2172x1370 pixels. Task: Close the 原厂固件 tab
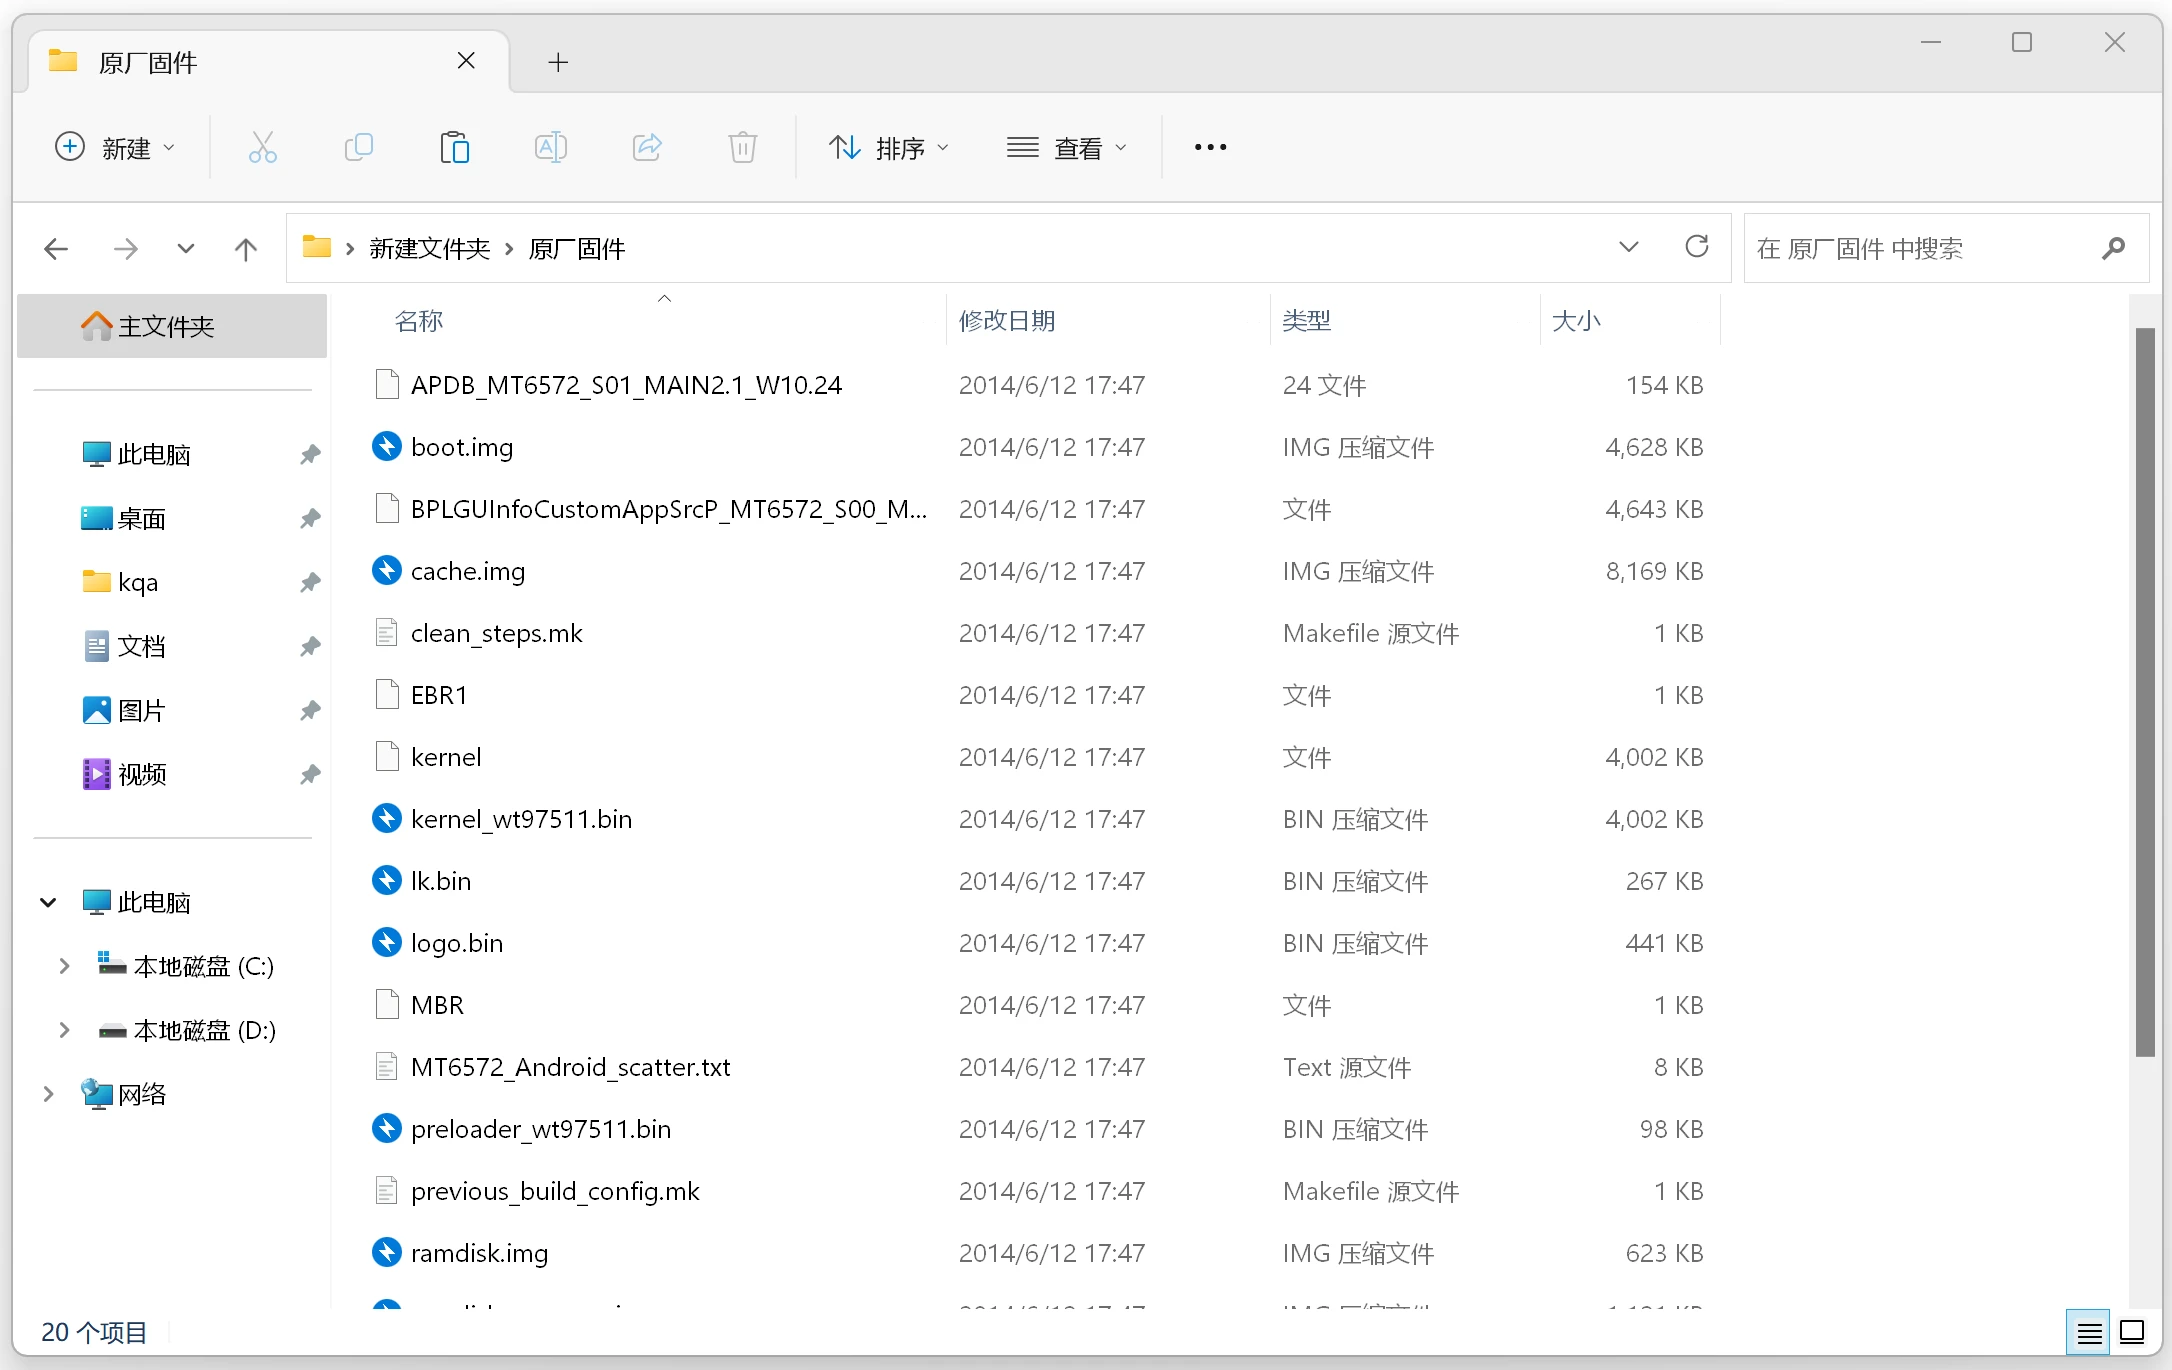point(466,61)
